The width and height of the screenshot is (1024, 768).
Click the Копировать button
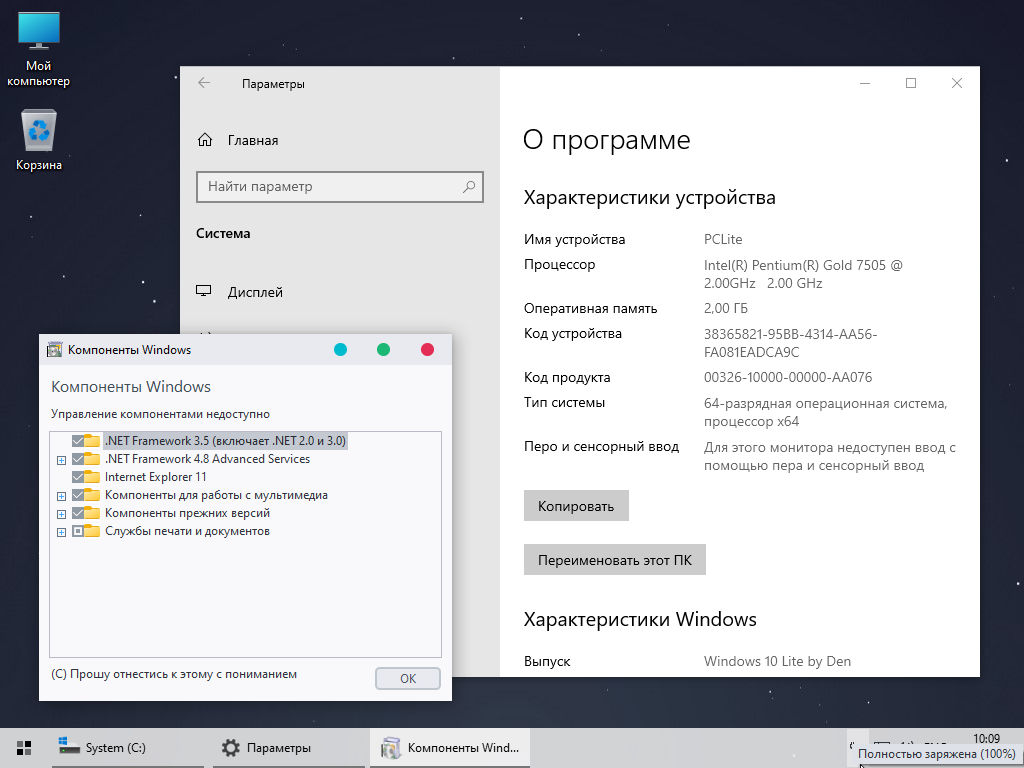click(x=576, y=506)
